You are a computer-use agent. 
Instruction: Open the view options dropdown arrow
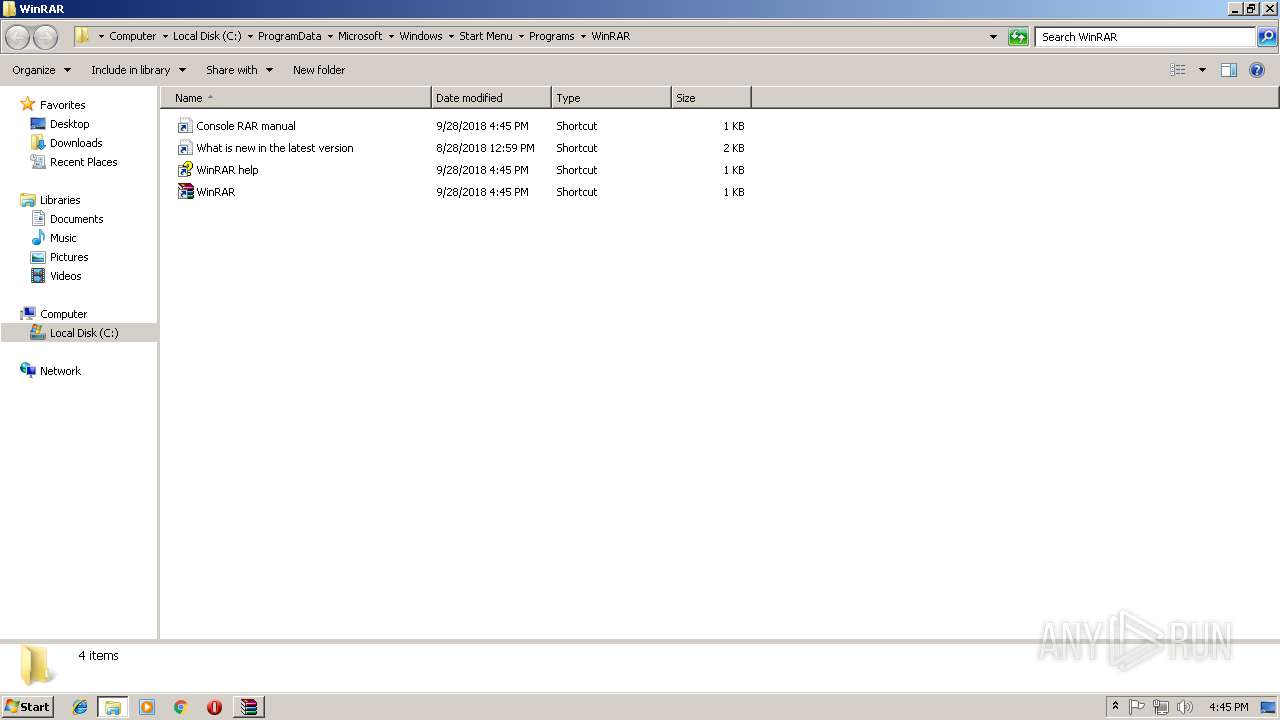[x=1202, y=70]
